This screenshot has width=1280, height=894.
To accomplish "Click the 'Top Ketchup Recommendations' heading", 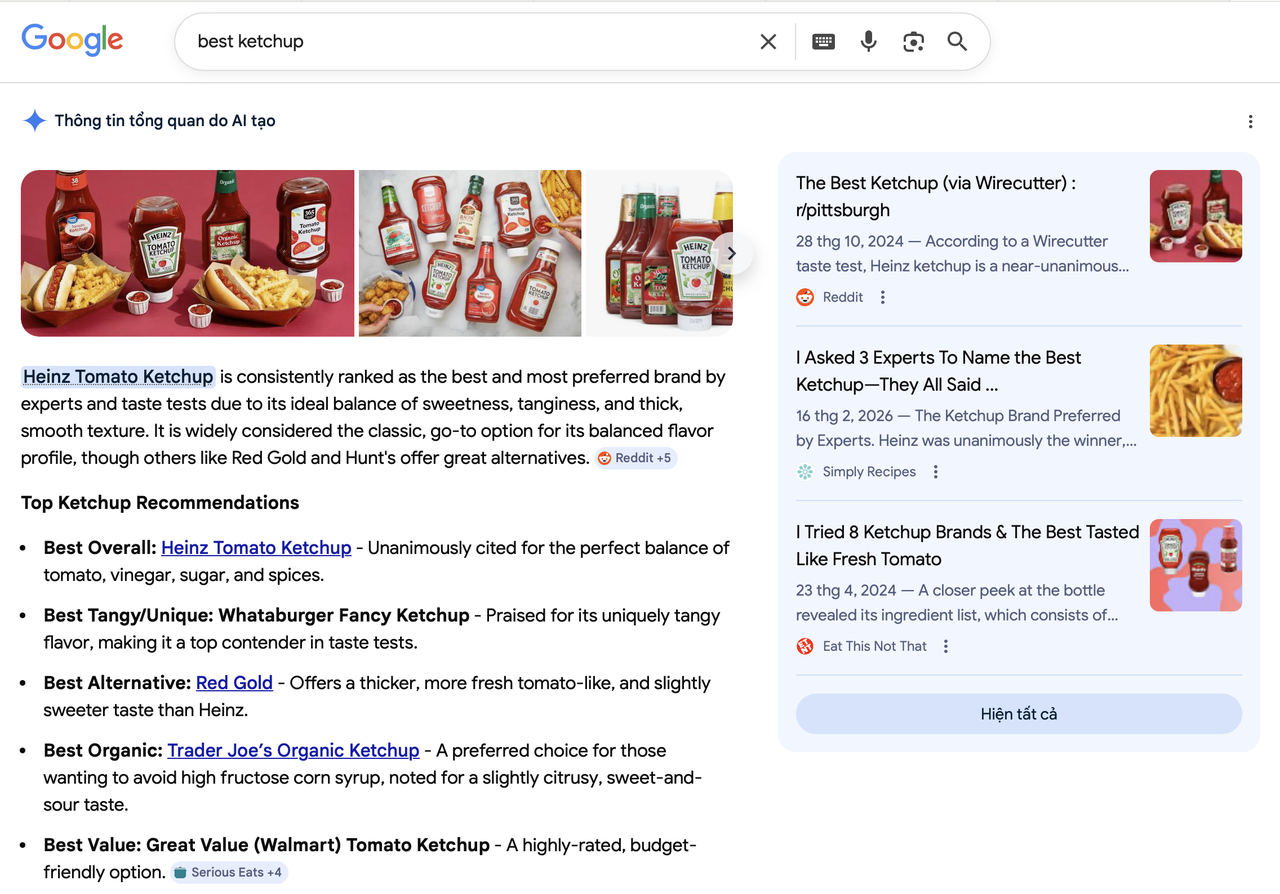I will pos(160,503).
